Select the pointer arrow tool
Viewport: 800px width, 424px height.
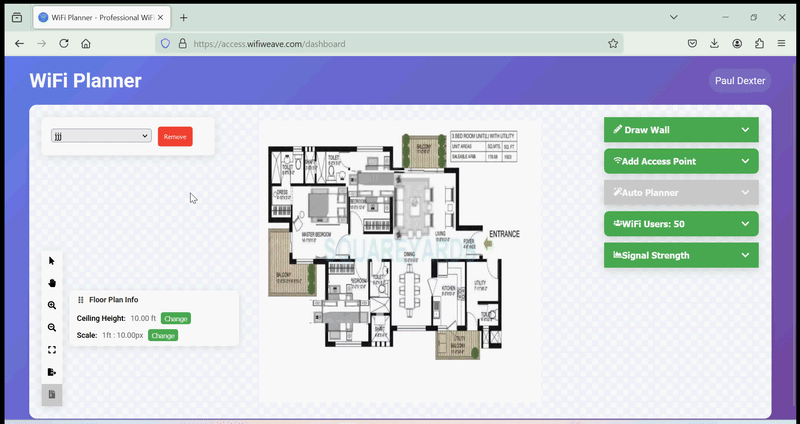coord(52,261)
